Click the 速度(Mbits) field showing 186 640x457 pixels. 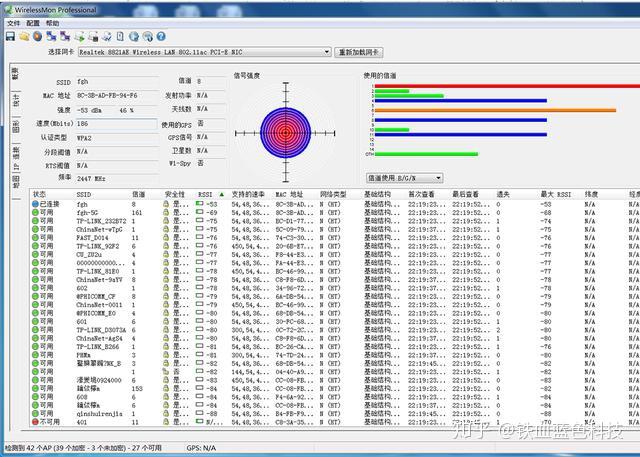pyautogui.click(x=117, y=124)
